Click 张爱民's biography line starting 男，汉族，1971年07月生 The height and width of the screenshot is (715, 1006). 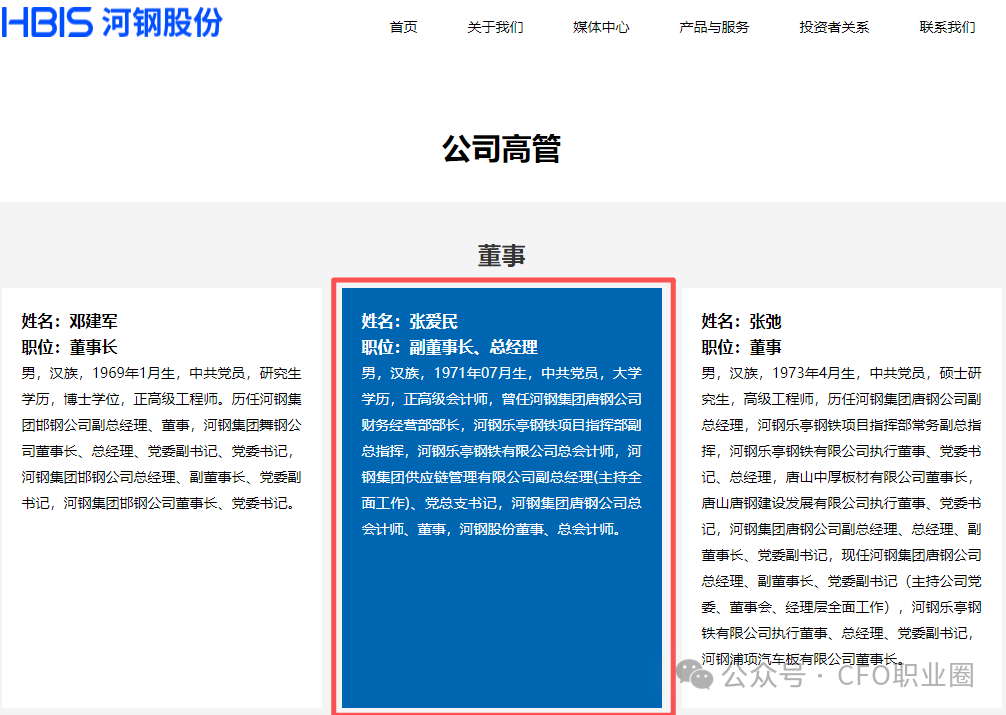coord(502,374)
